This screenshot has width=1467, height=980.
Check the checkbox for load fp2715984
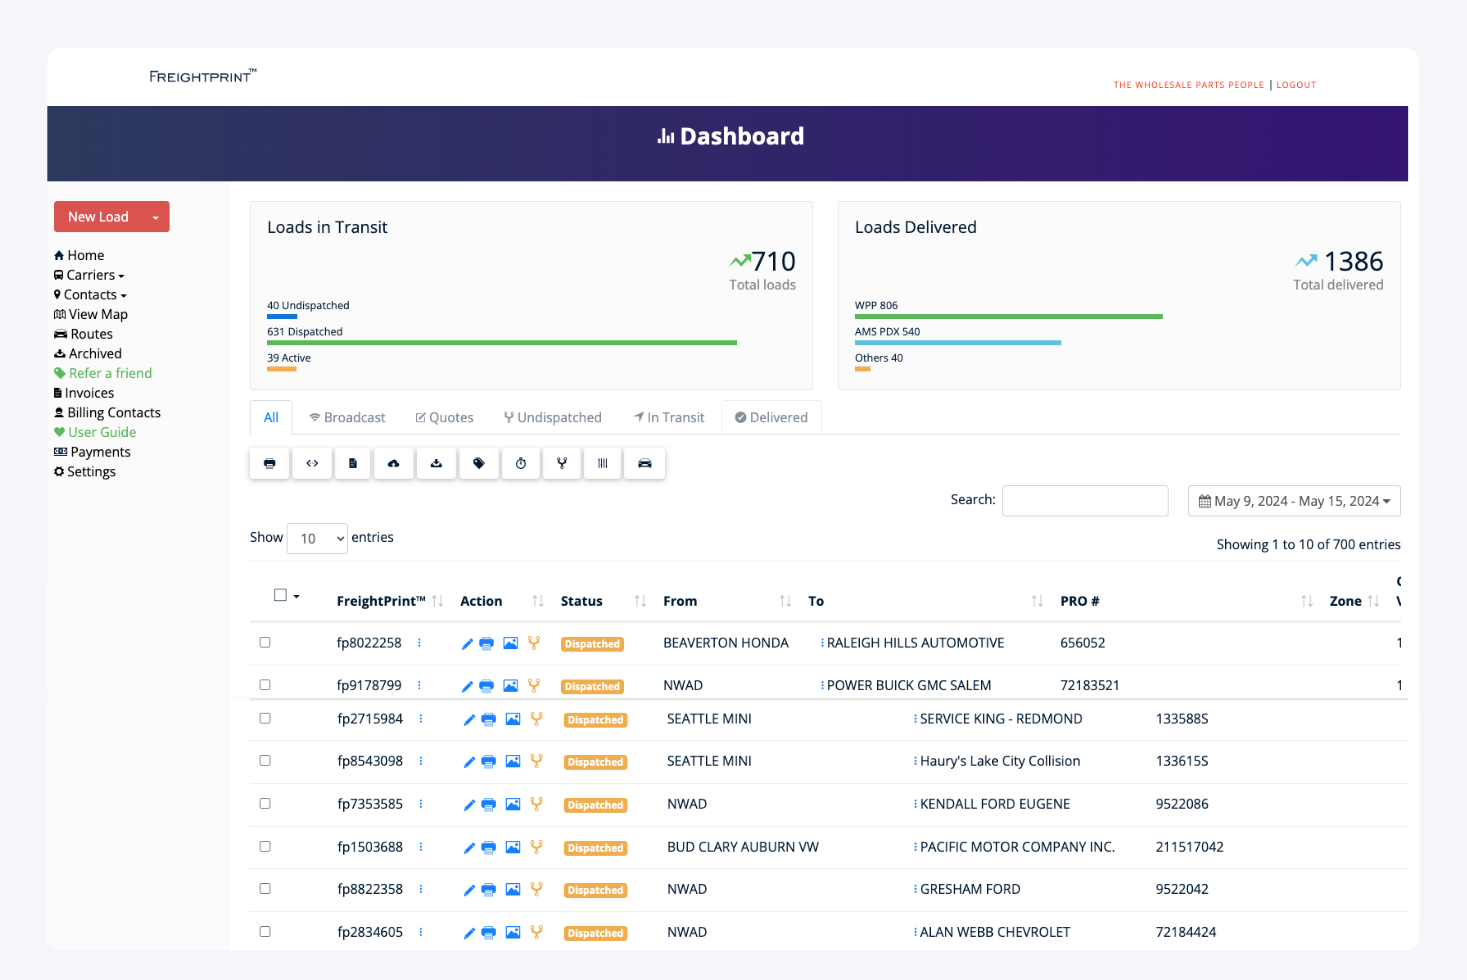(264, 719)
